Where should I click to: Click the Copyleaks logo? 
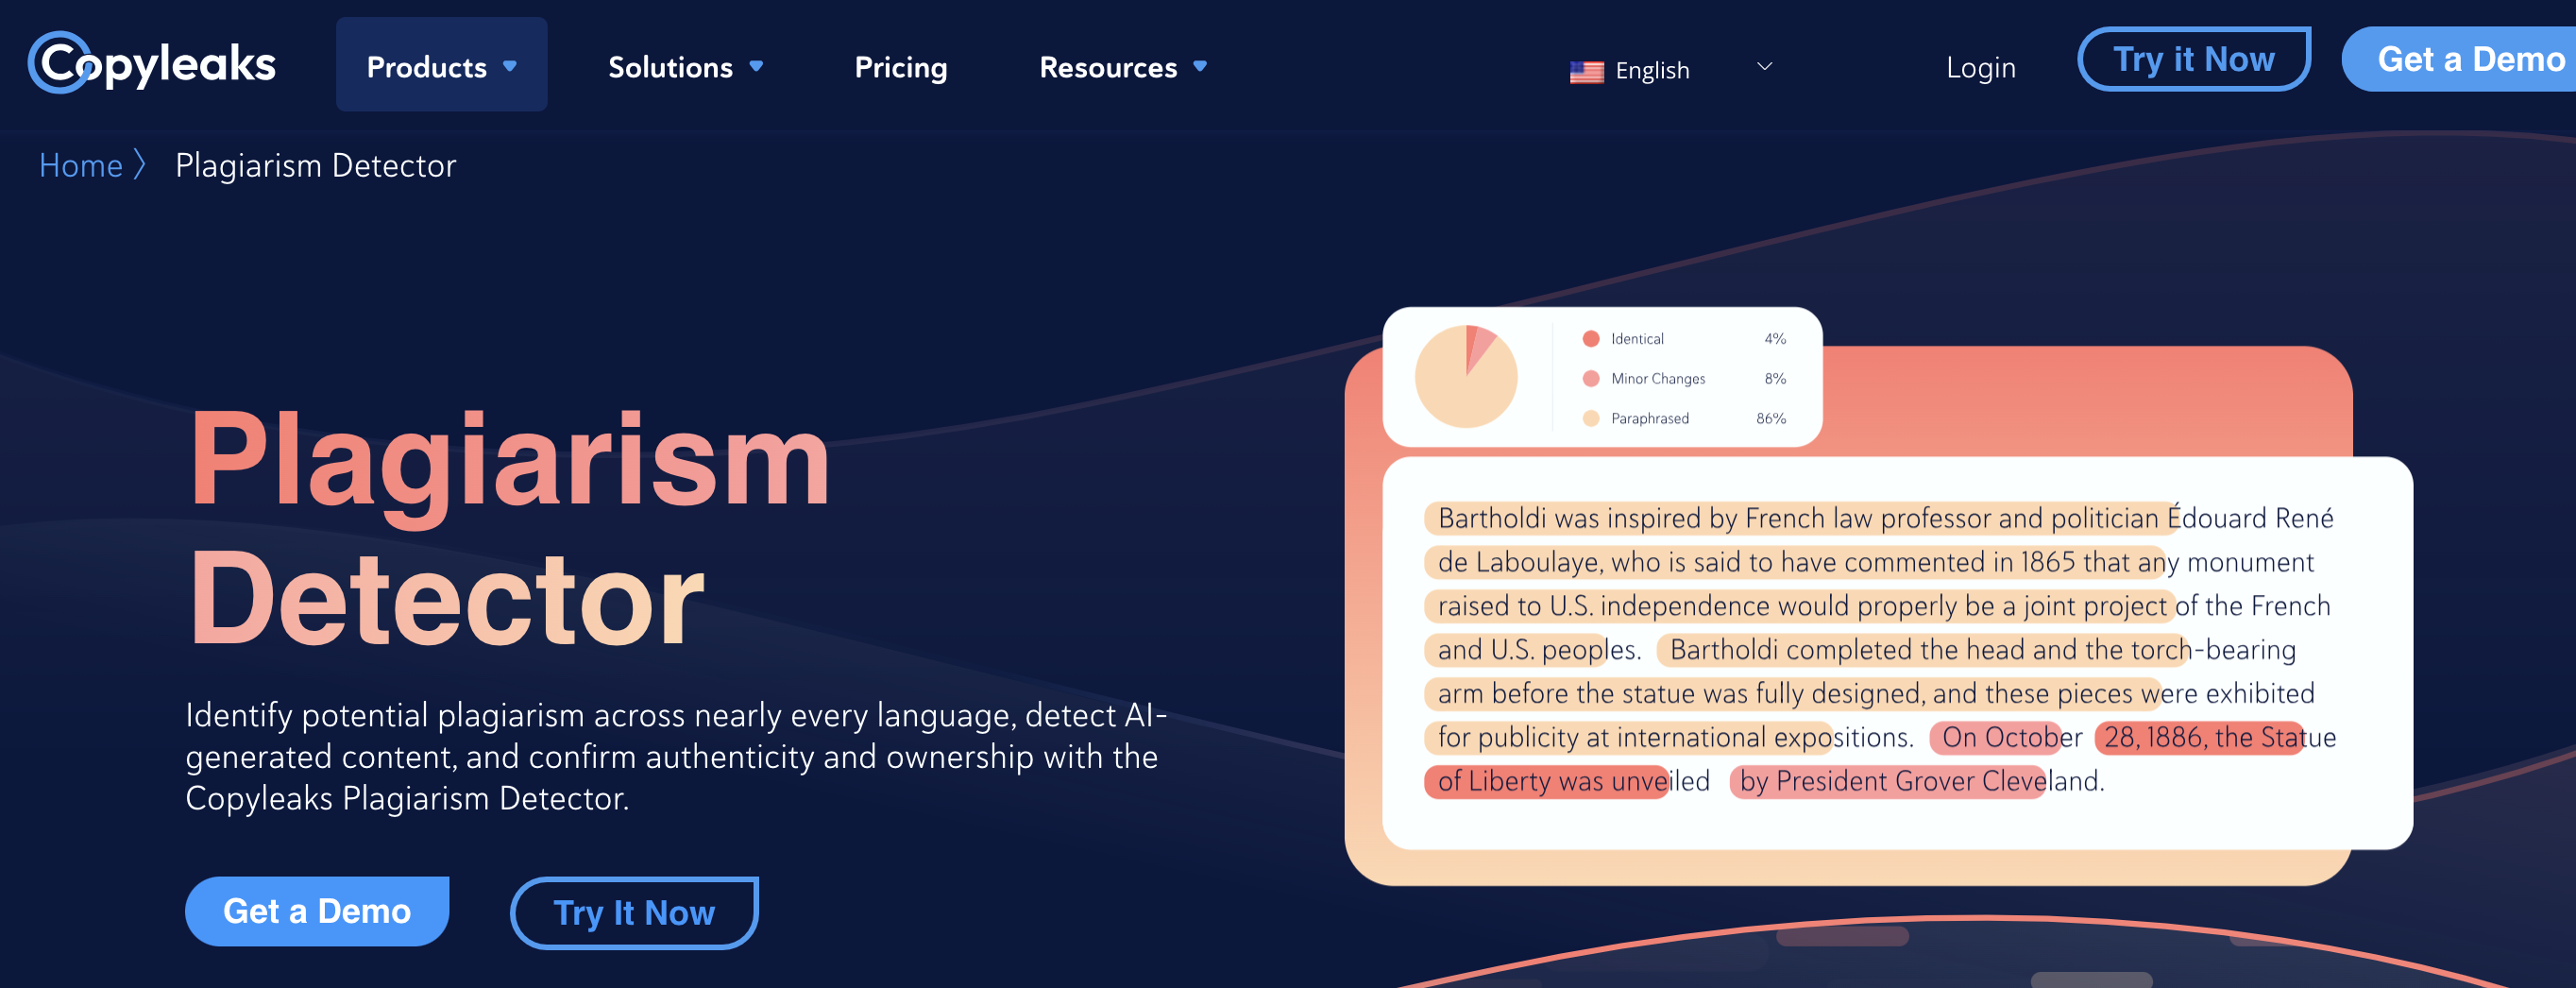point(151,63)
